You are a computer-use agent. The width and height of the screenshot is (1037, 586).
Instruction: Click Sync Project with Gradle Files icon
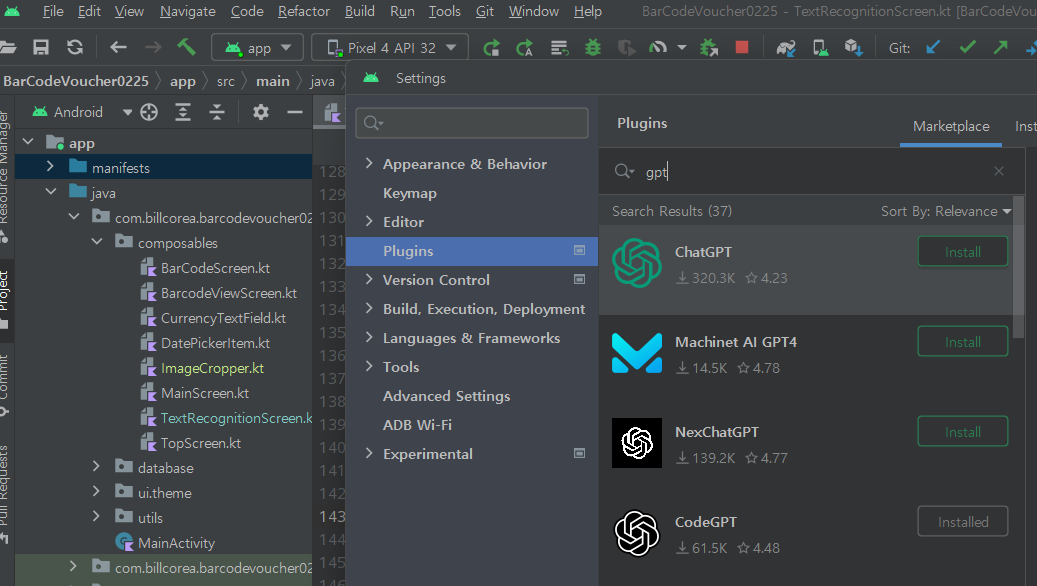[786, 48]
